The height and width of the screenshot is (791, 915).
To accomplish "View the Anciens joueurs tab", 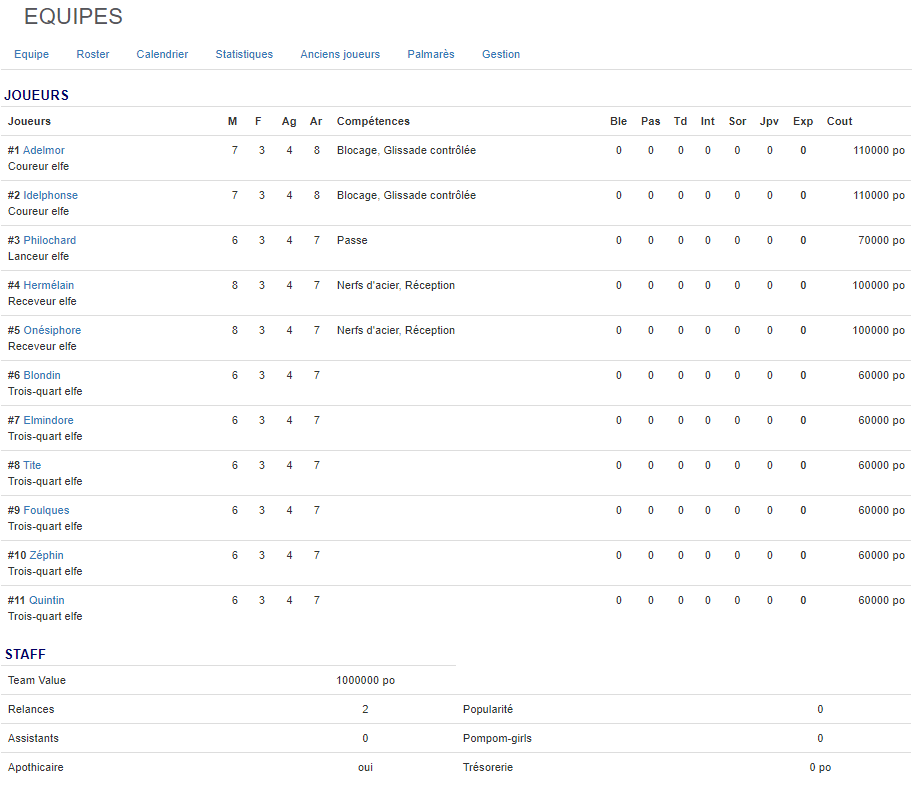I will click(x=340, y=54).
